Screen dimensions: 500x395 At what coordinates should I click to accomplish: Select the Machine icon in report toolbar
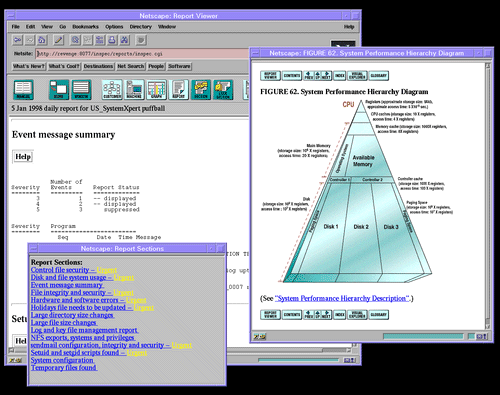[x=134, y=90]
